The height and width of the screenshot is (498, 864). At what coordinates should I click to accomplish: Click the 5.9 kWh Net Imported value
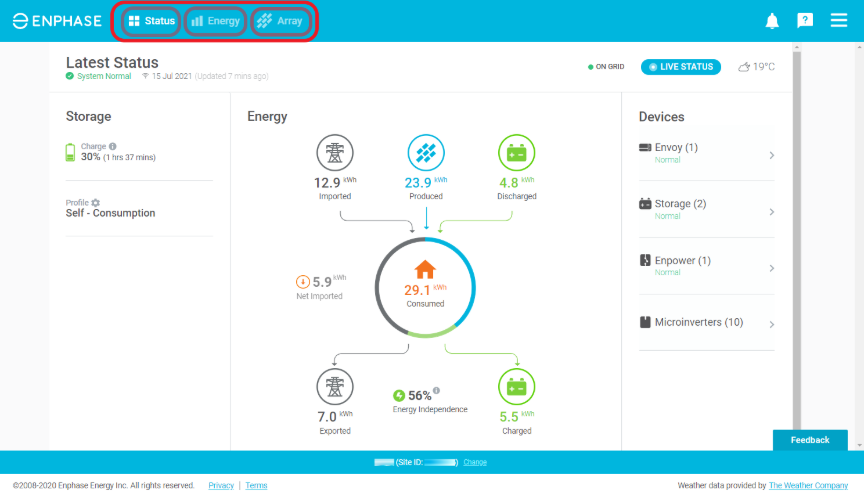[329, 282]
